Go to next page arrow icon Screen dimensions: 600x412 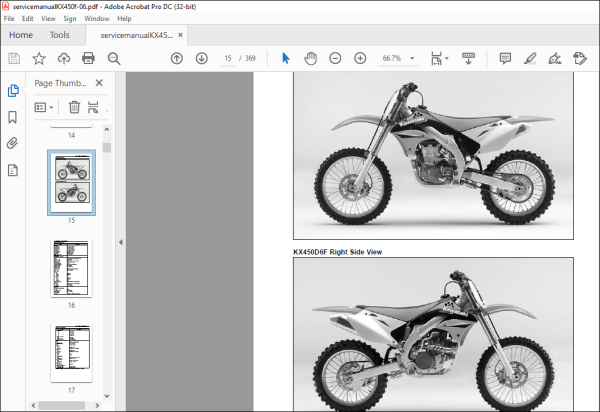pyautogui.click(x=202, y=59)
